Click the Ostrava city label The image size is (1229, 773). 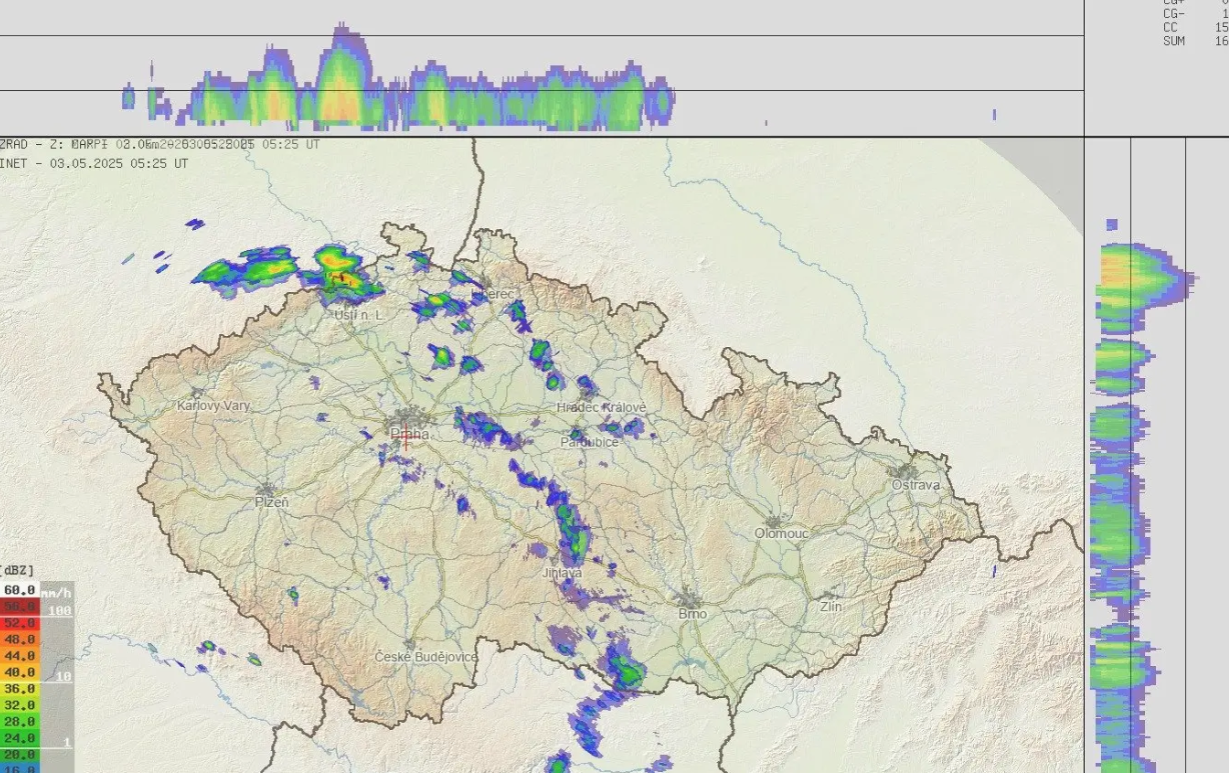[x=916, y=485]
